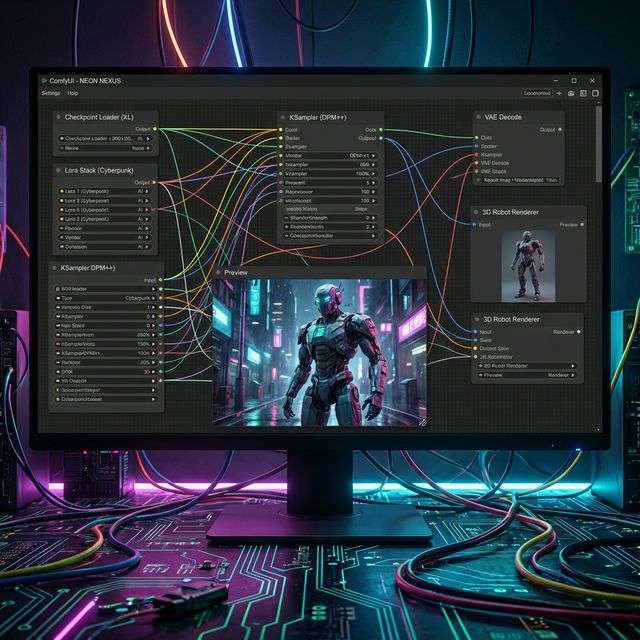Click the vertical scrollbar on the canvas right edge
640x640 pixels.
coord(599,144)
